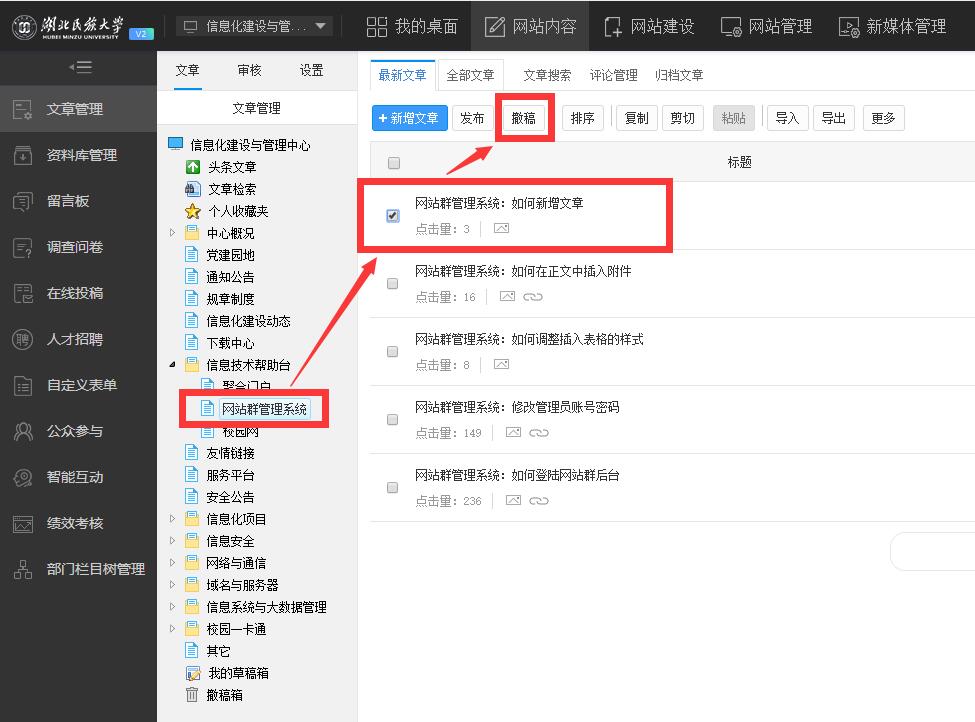Collapse the left sidebar with the toggle icon
This screenshot has height=722, width=975.
coord(80,67)
